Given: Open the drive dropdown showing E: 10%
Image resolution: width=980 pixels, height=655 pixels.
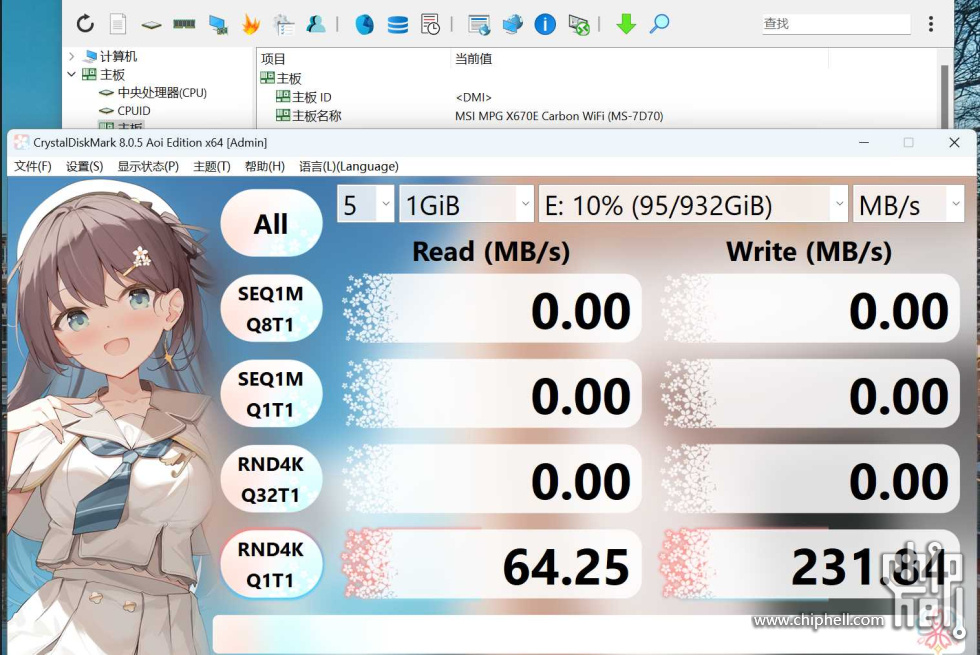Looking at the screenshot, I should click(692, 204).
